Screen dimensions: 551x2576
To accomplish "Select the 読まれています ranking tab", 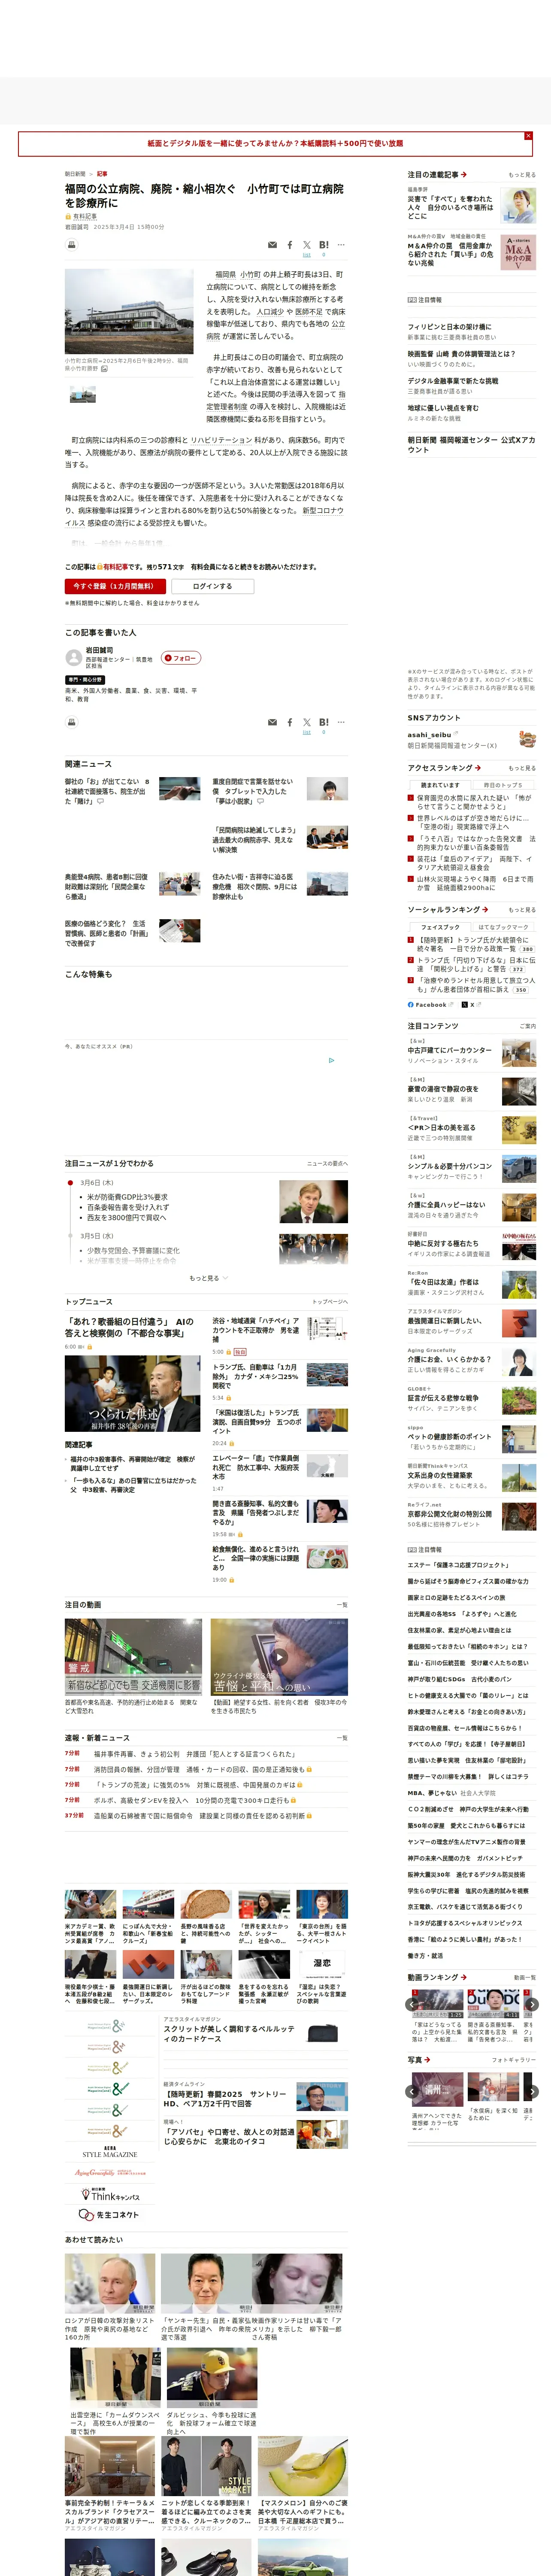I will click(x=440, y=785).
